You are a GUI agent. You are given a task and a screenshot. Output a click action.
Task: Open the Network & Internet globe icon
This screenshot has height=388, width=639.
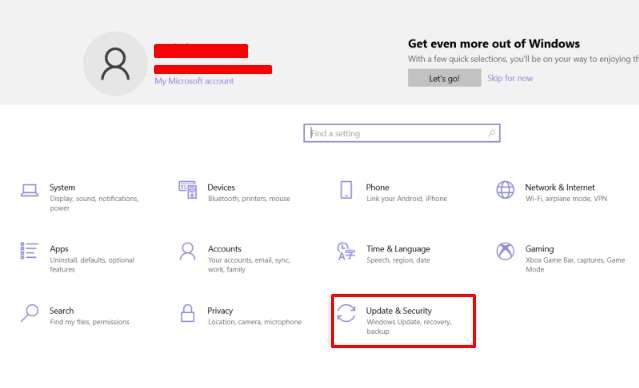point(505,190)
